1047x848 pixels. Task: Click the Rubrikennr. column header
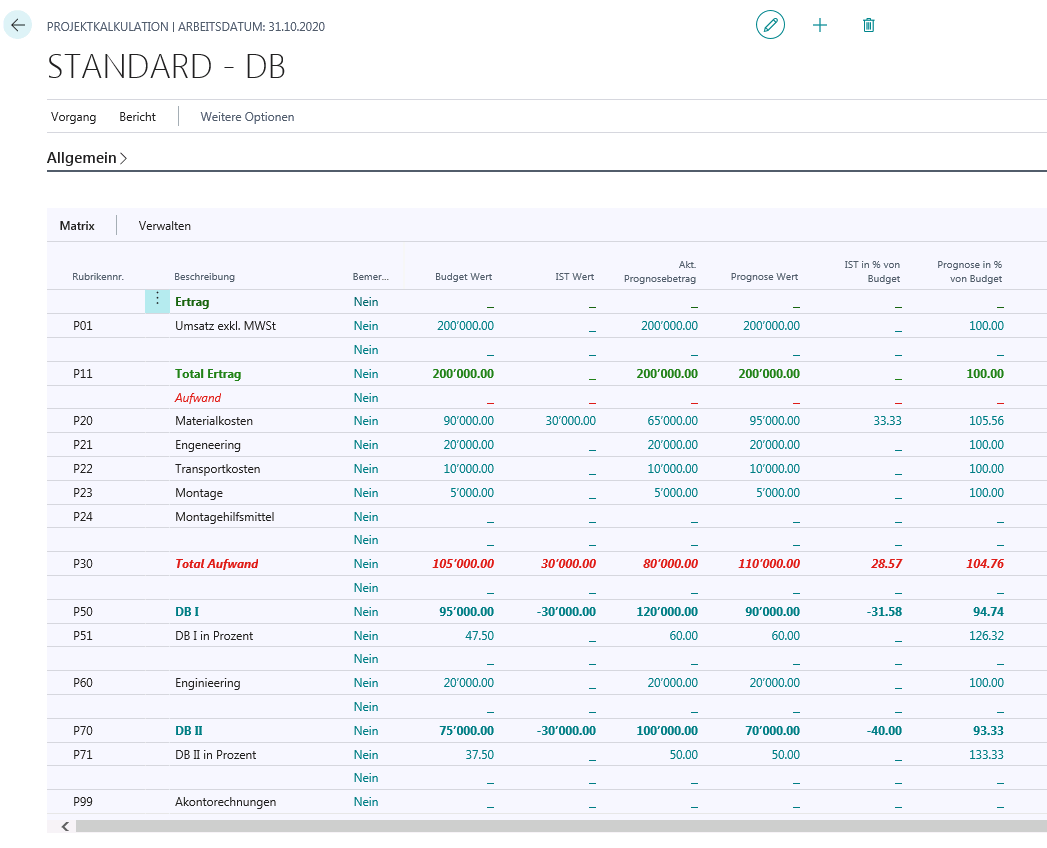pyautogui.click(x=98, y=276)
